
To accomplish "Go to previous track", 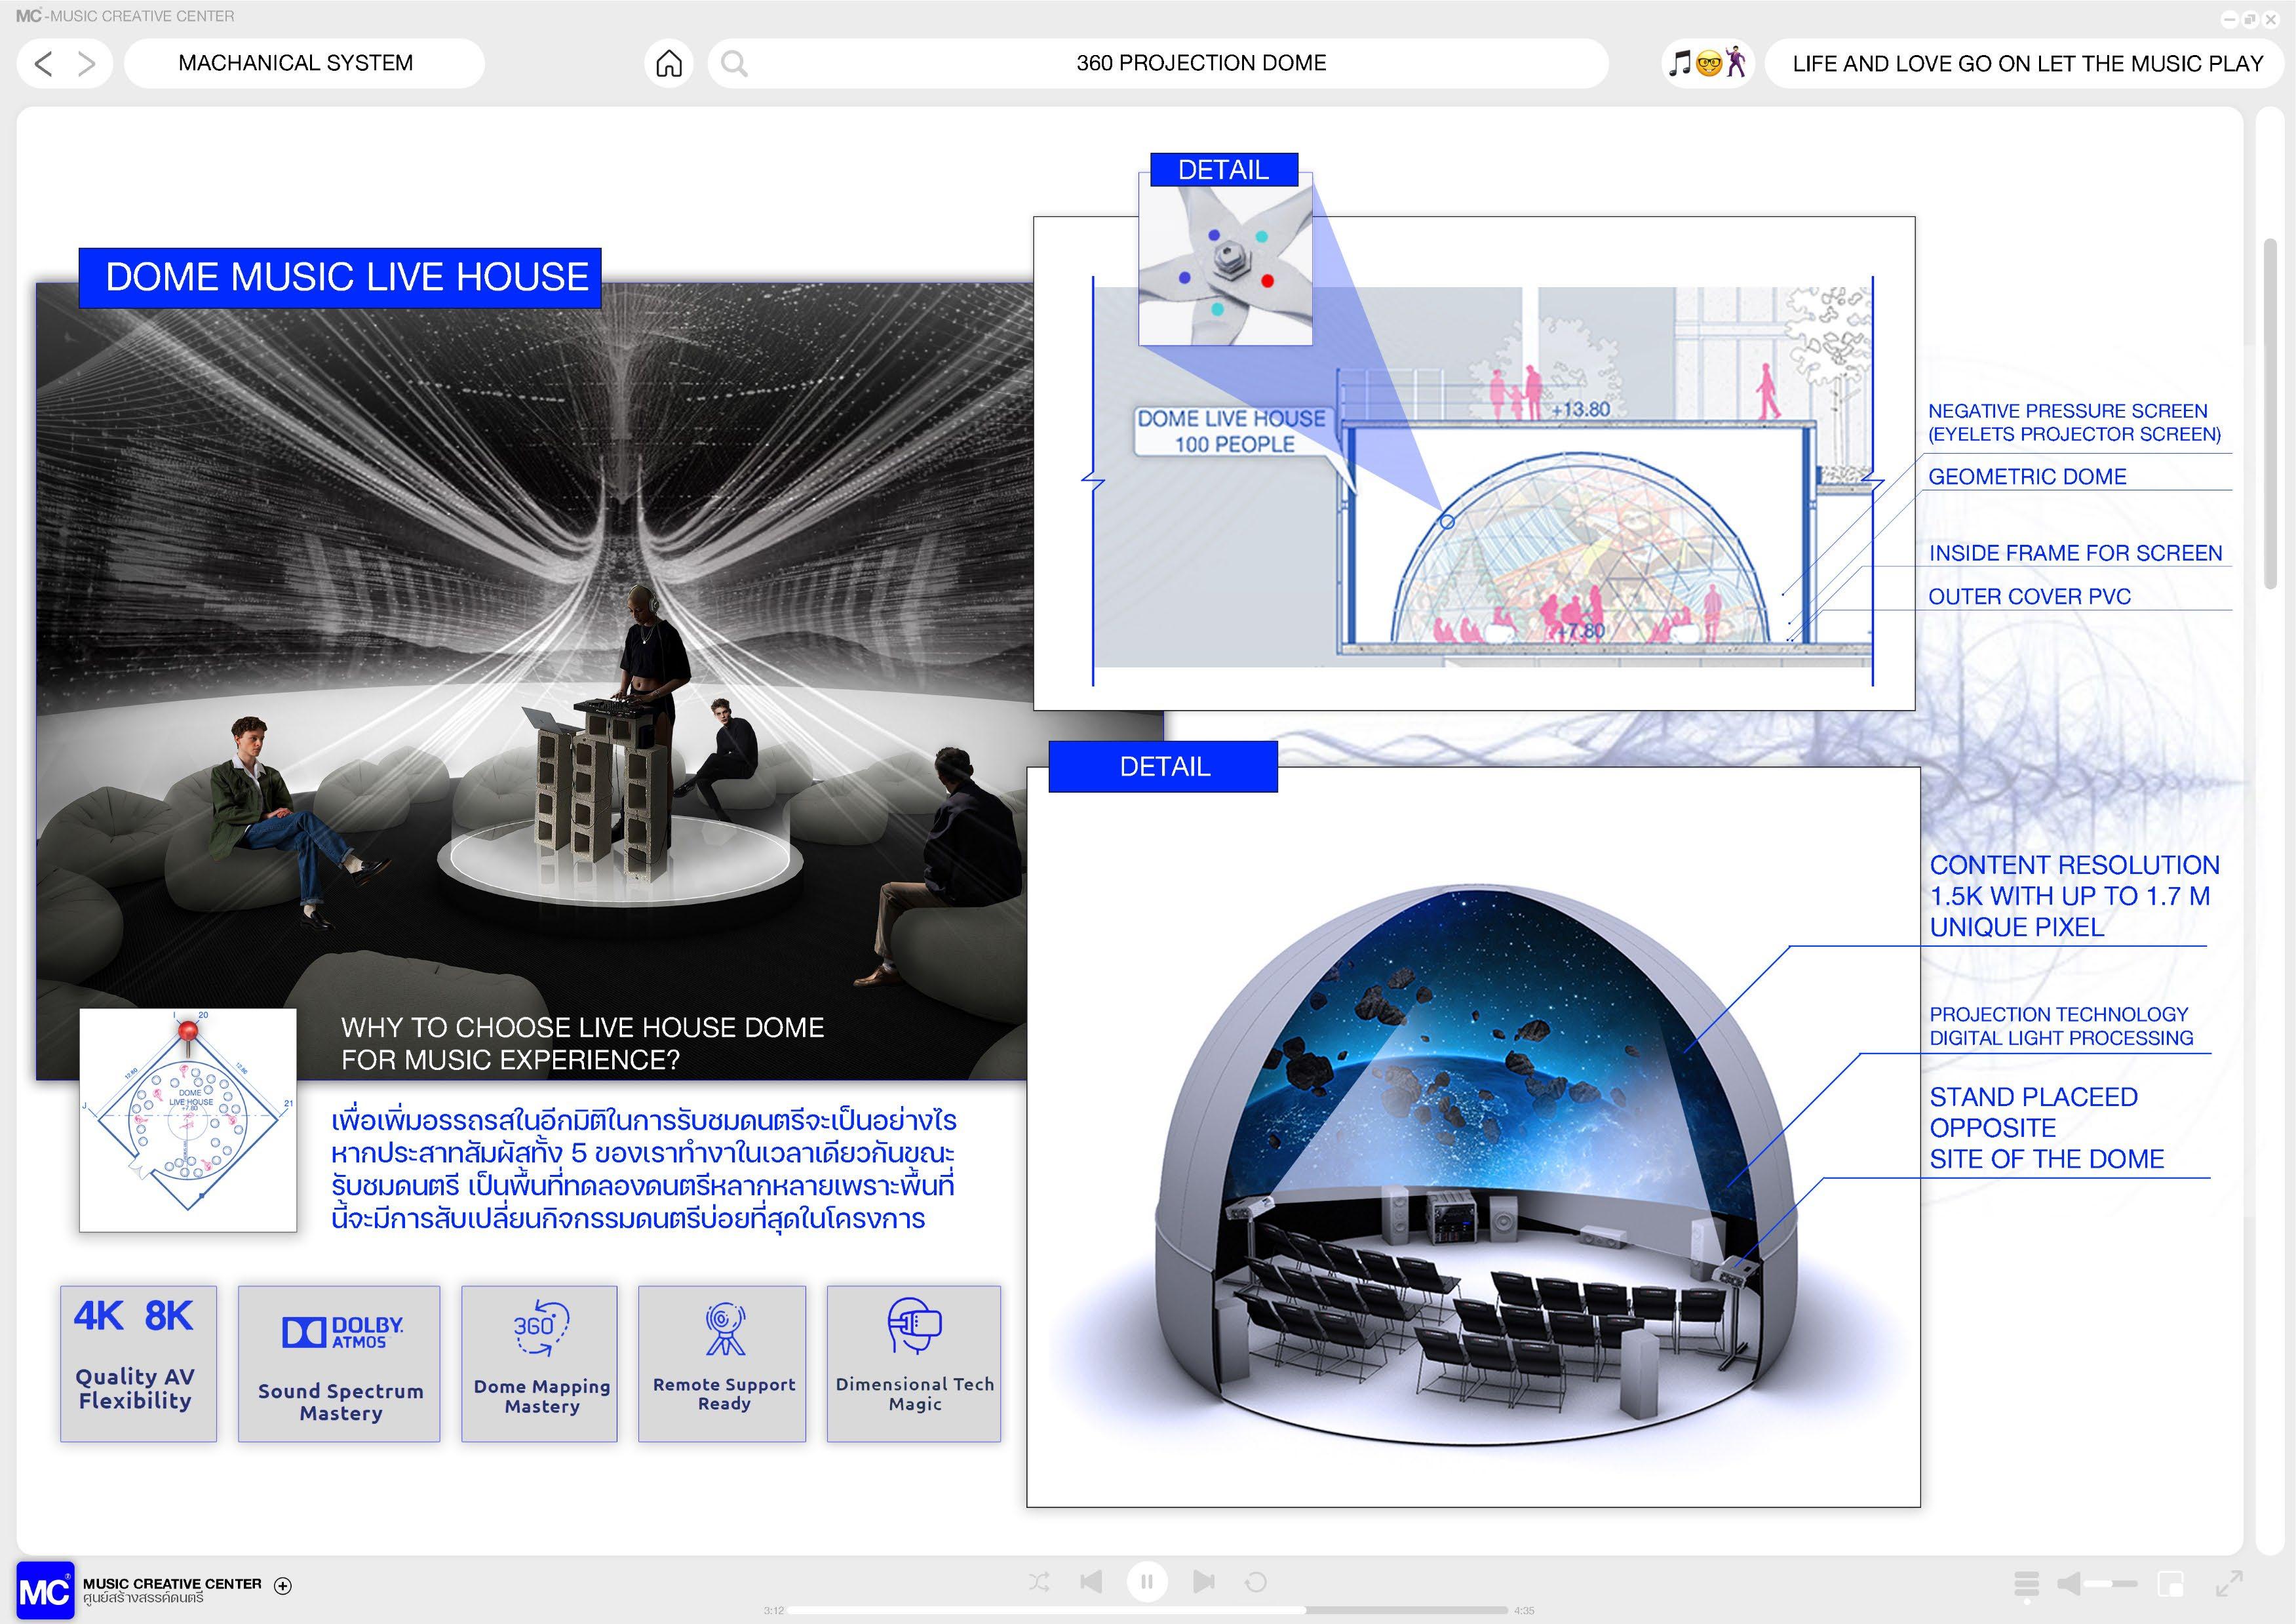I will (x=1091, y=1582).
